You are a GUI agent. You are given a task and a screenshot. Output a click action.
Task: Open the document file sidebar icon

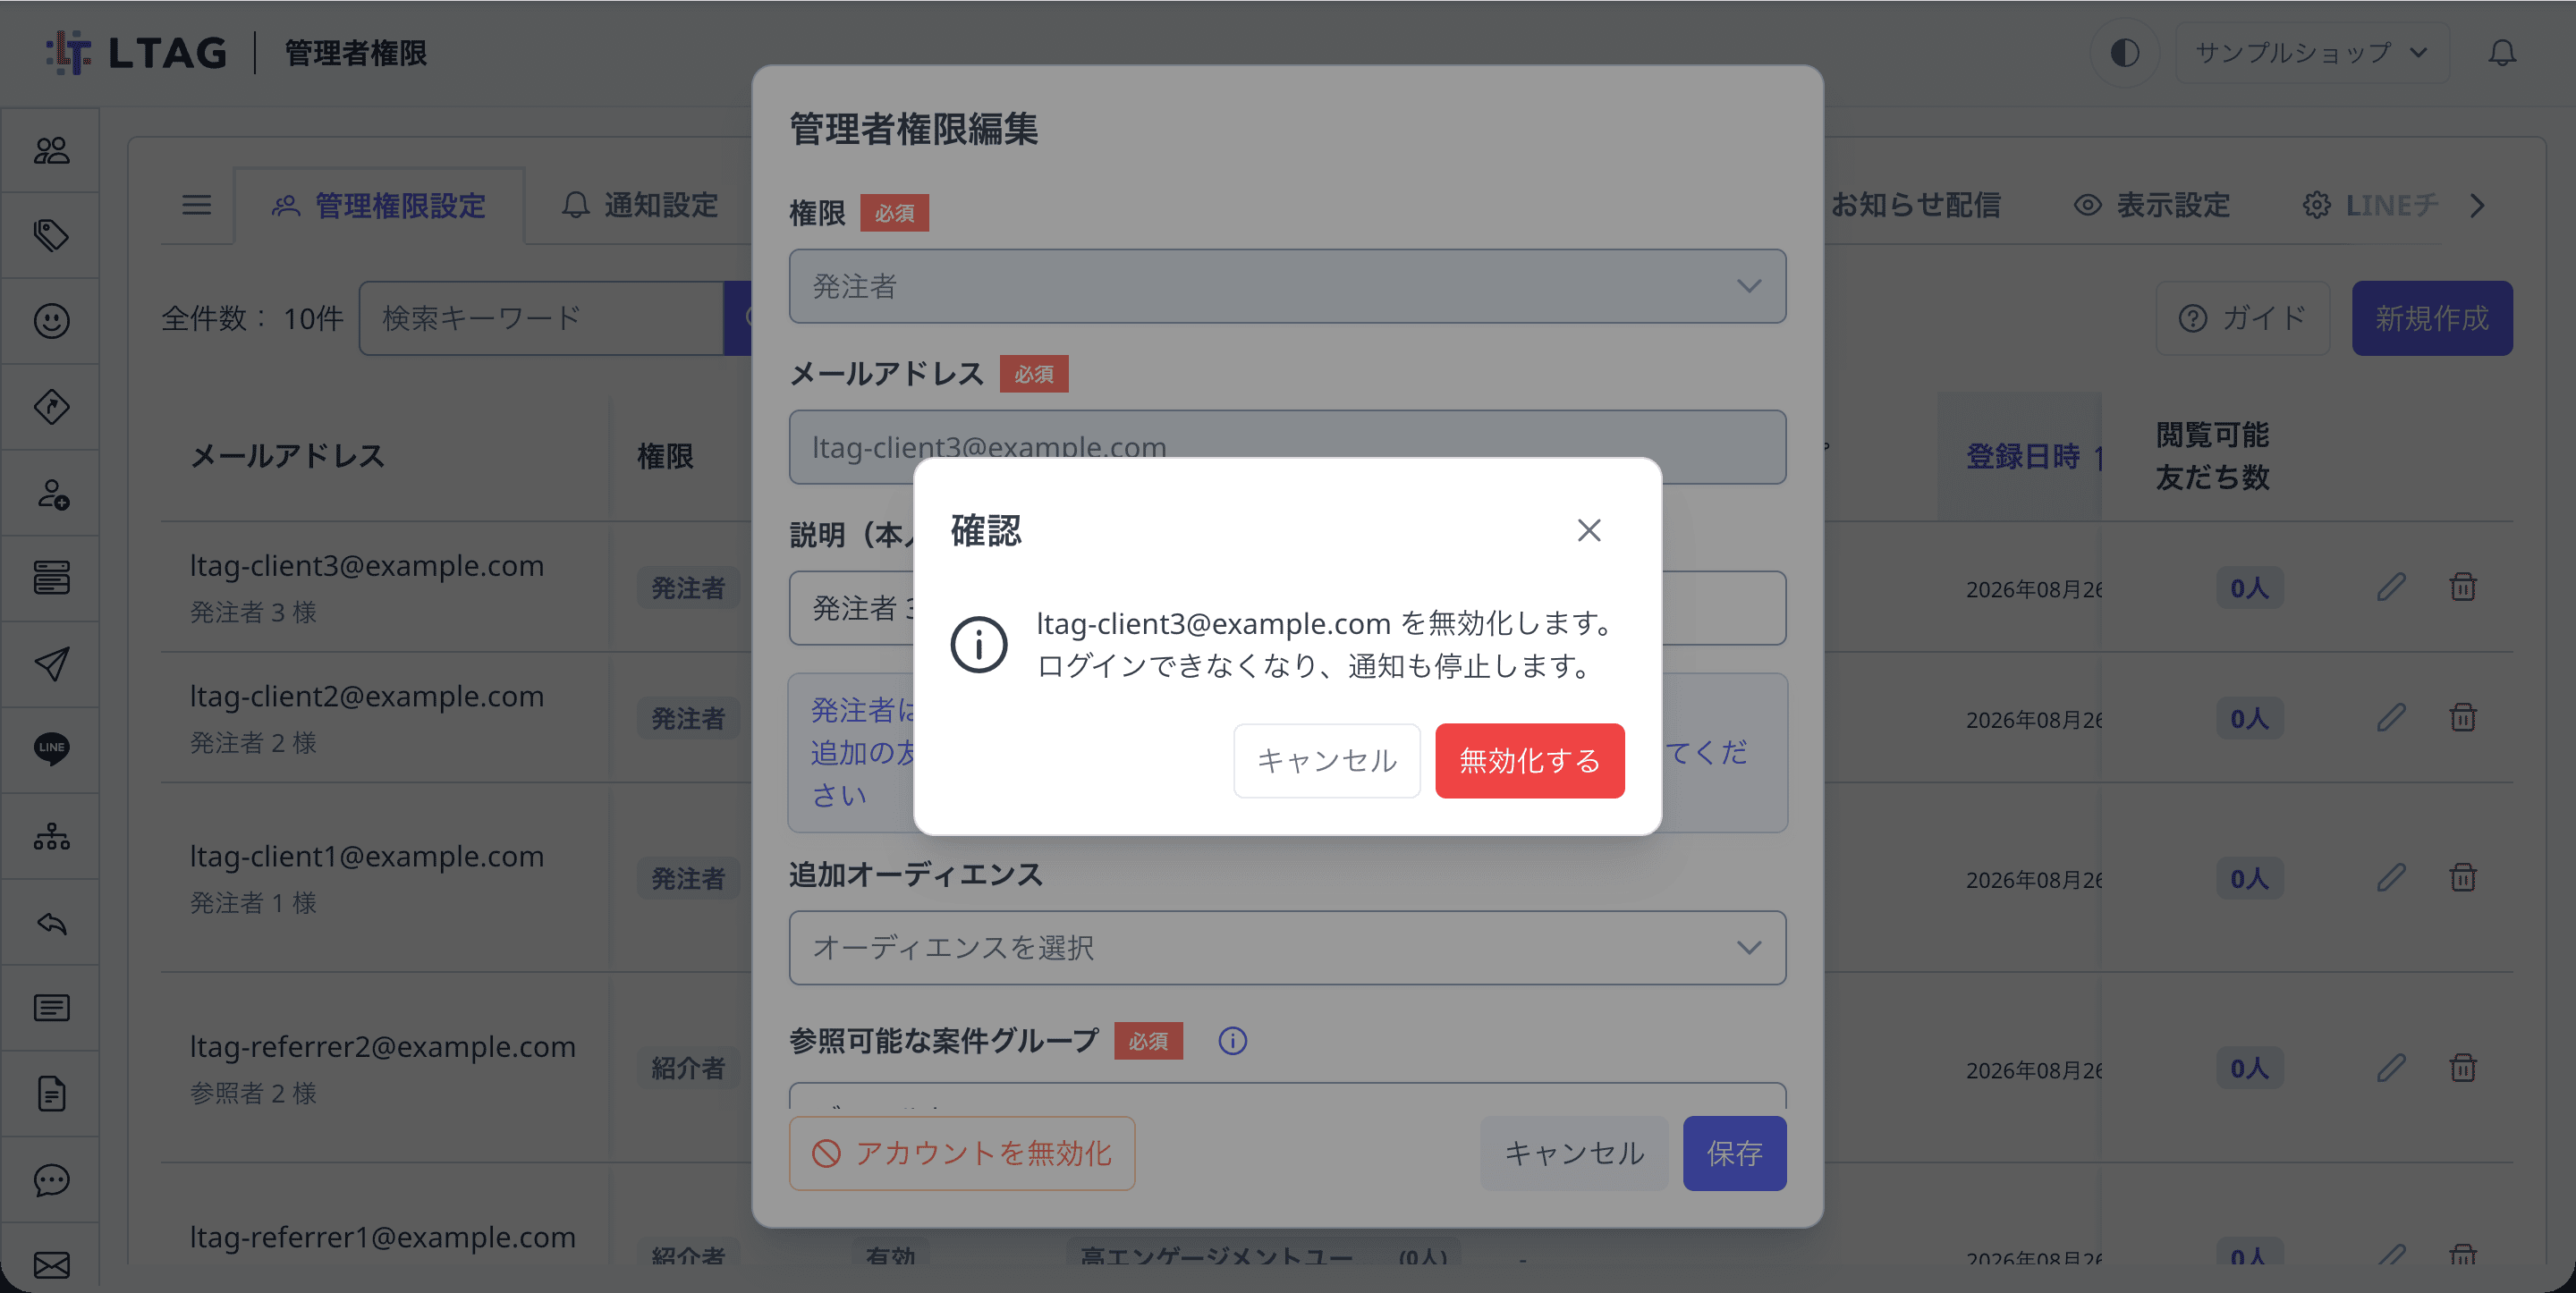point(51,1094)
